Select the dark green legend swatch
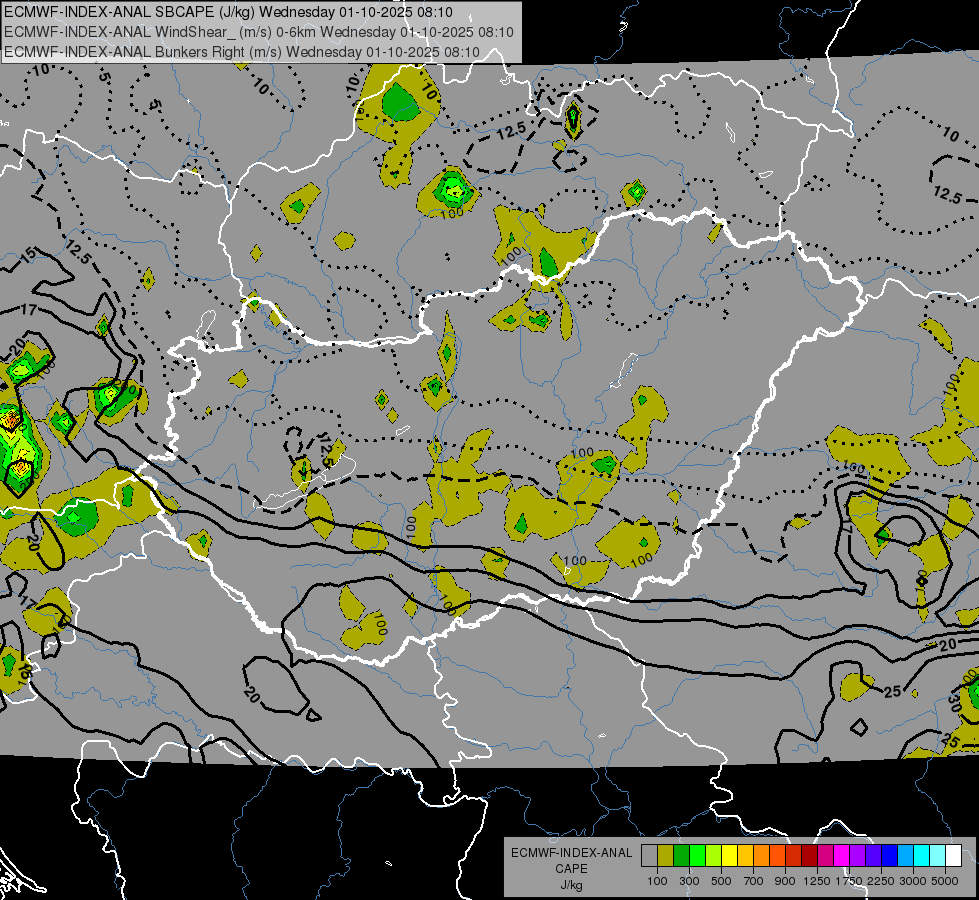This screenshot has height=900, width=979. [x=681, y=856]
